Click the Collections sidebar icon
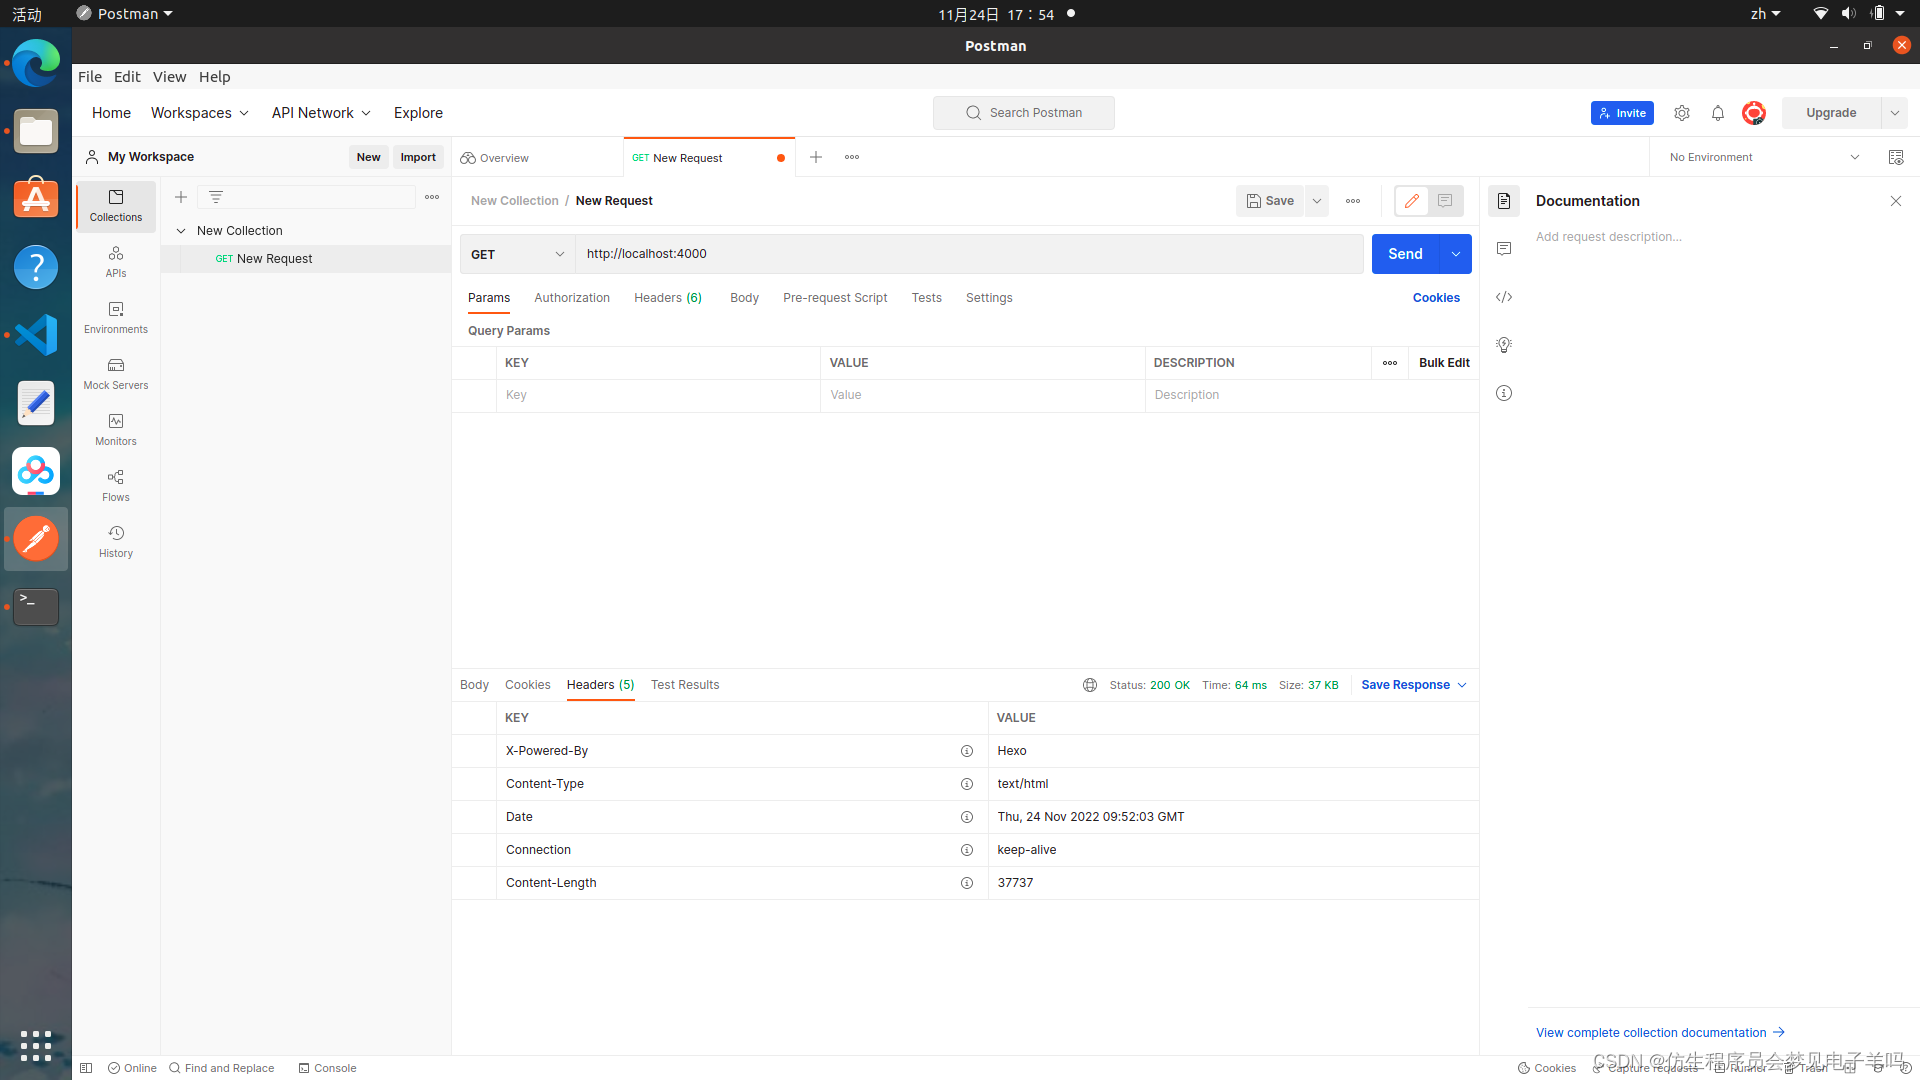 click(x=115, y=204)
